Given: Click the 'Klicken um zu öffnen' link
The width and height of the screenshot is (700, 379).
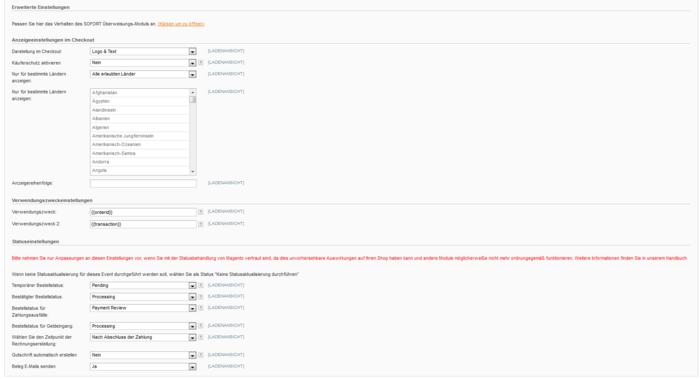Looking at the screenshot, I should click(x=181, y=24).
